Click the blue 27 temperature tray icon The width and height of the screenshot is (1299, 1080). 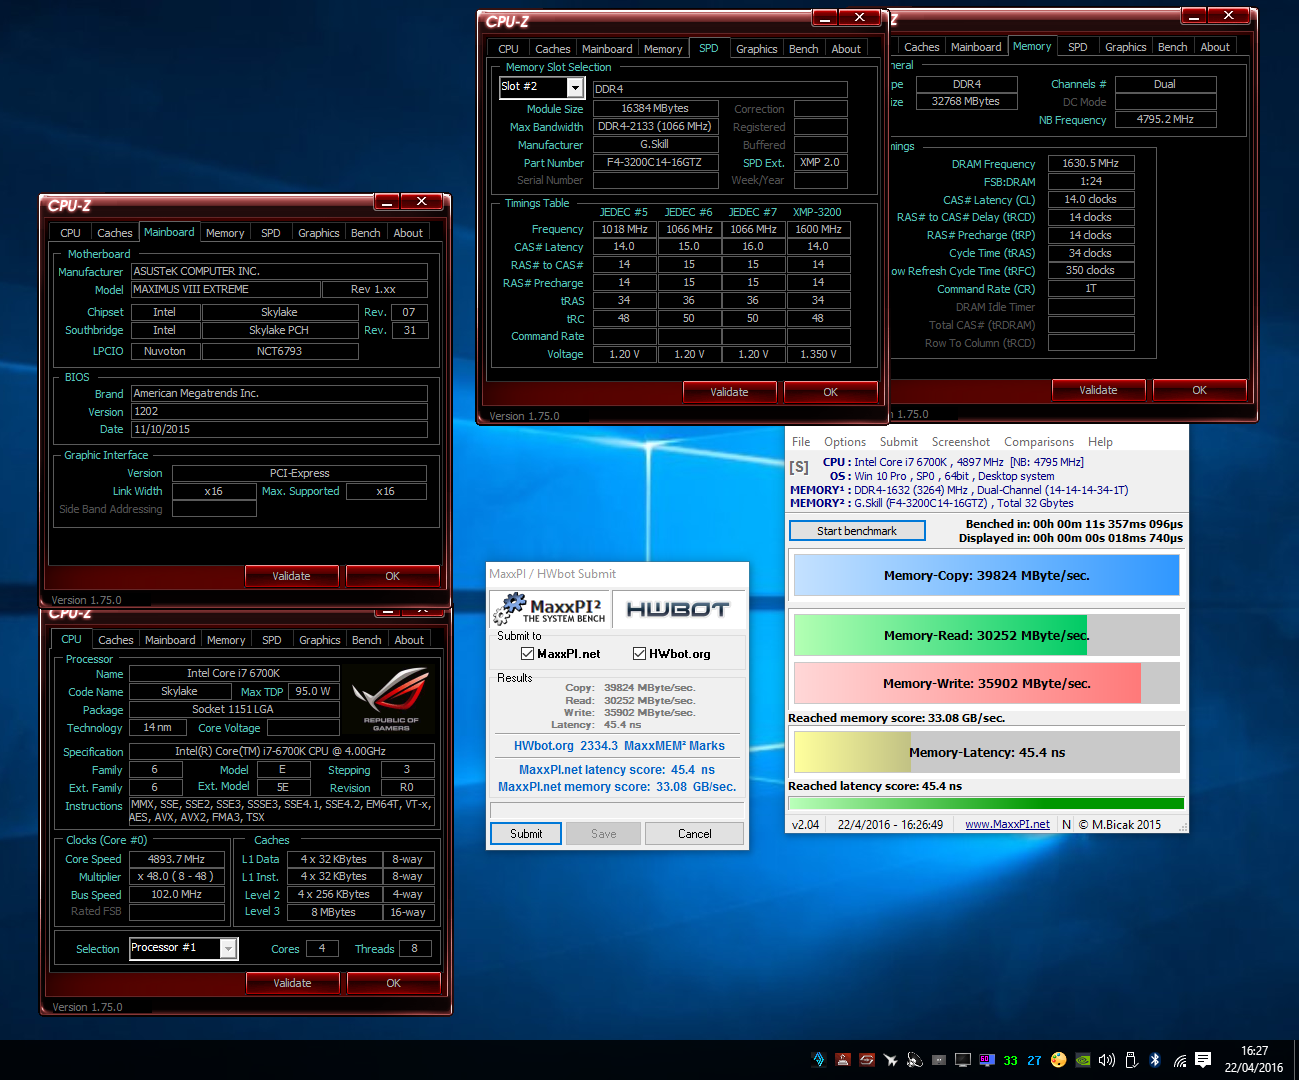pyautogui.click(x=1035, y=1060)
